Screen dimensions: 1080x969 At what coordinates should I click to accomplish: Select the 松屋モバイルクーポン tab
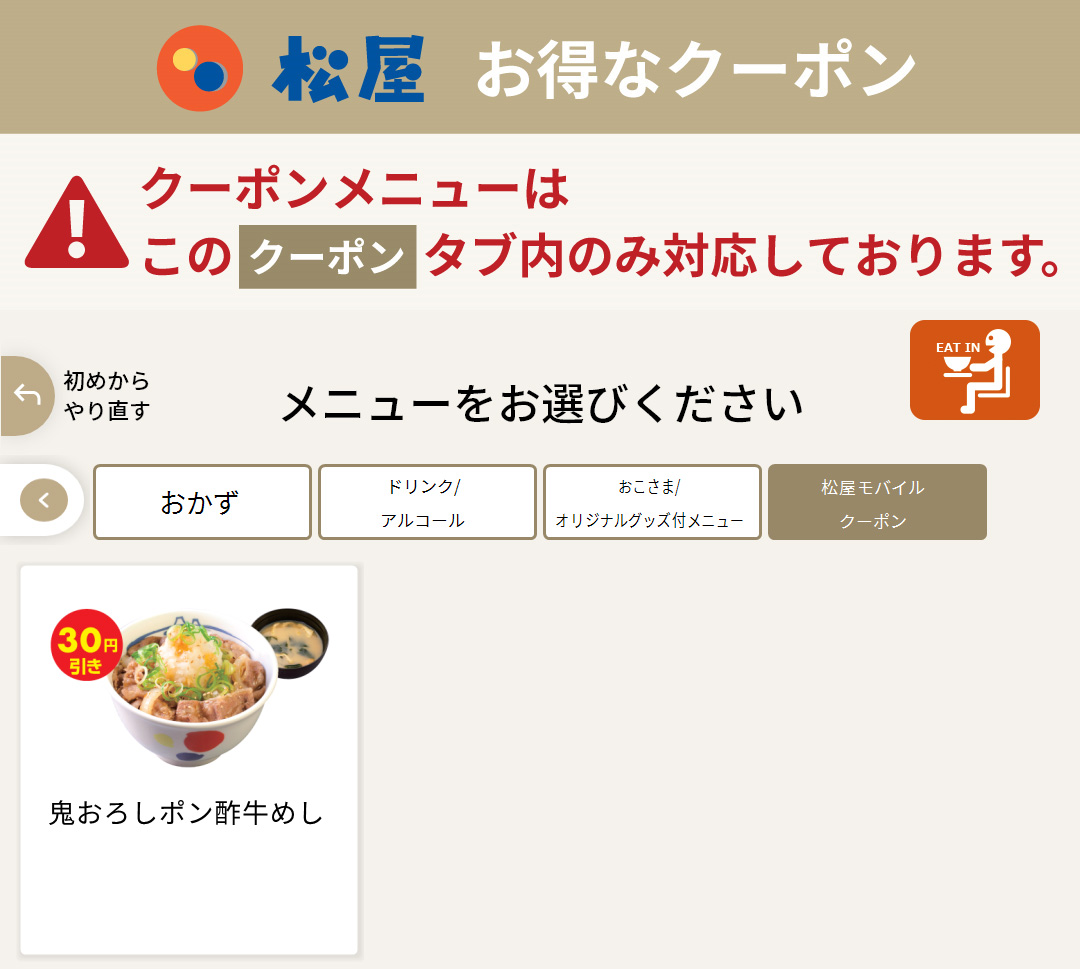tap(877, 502)
